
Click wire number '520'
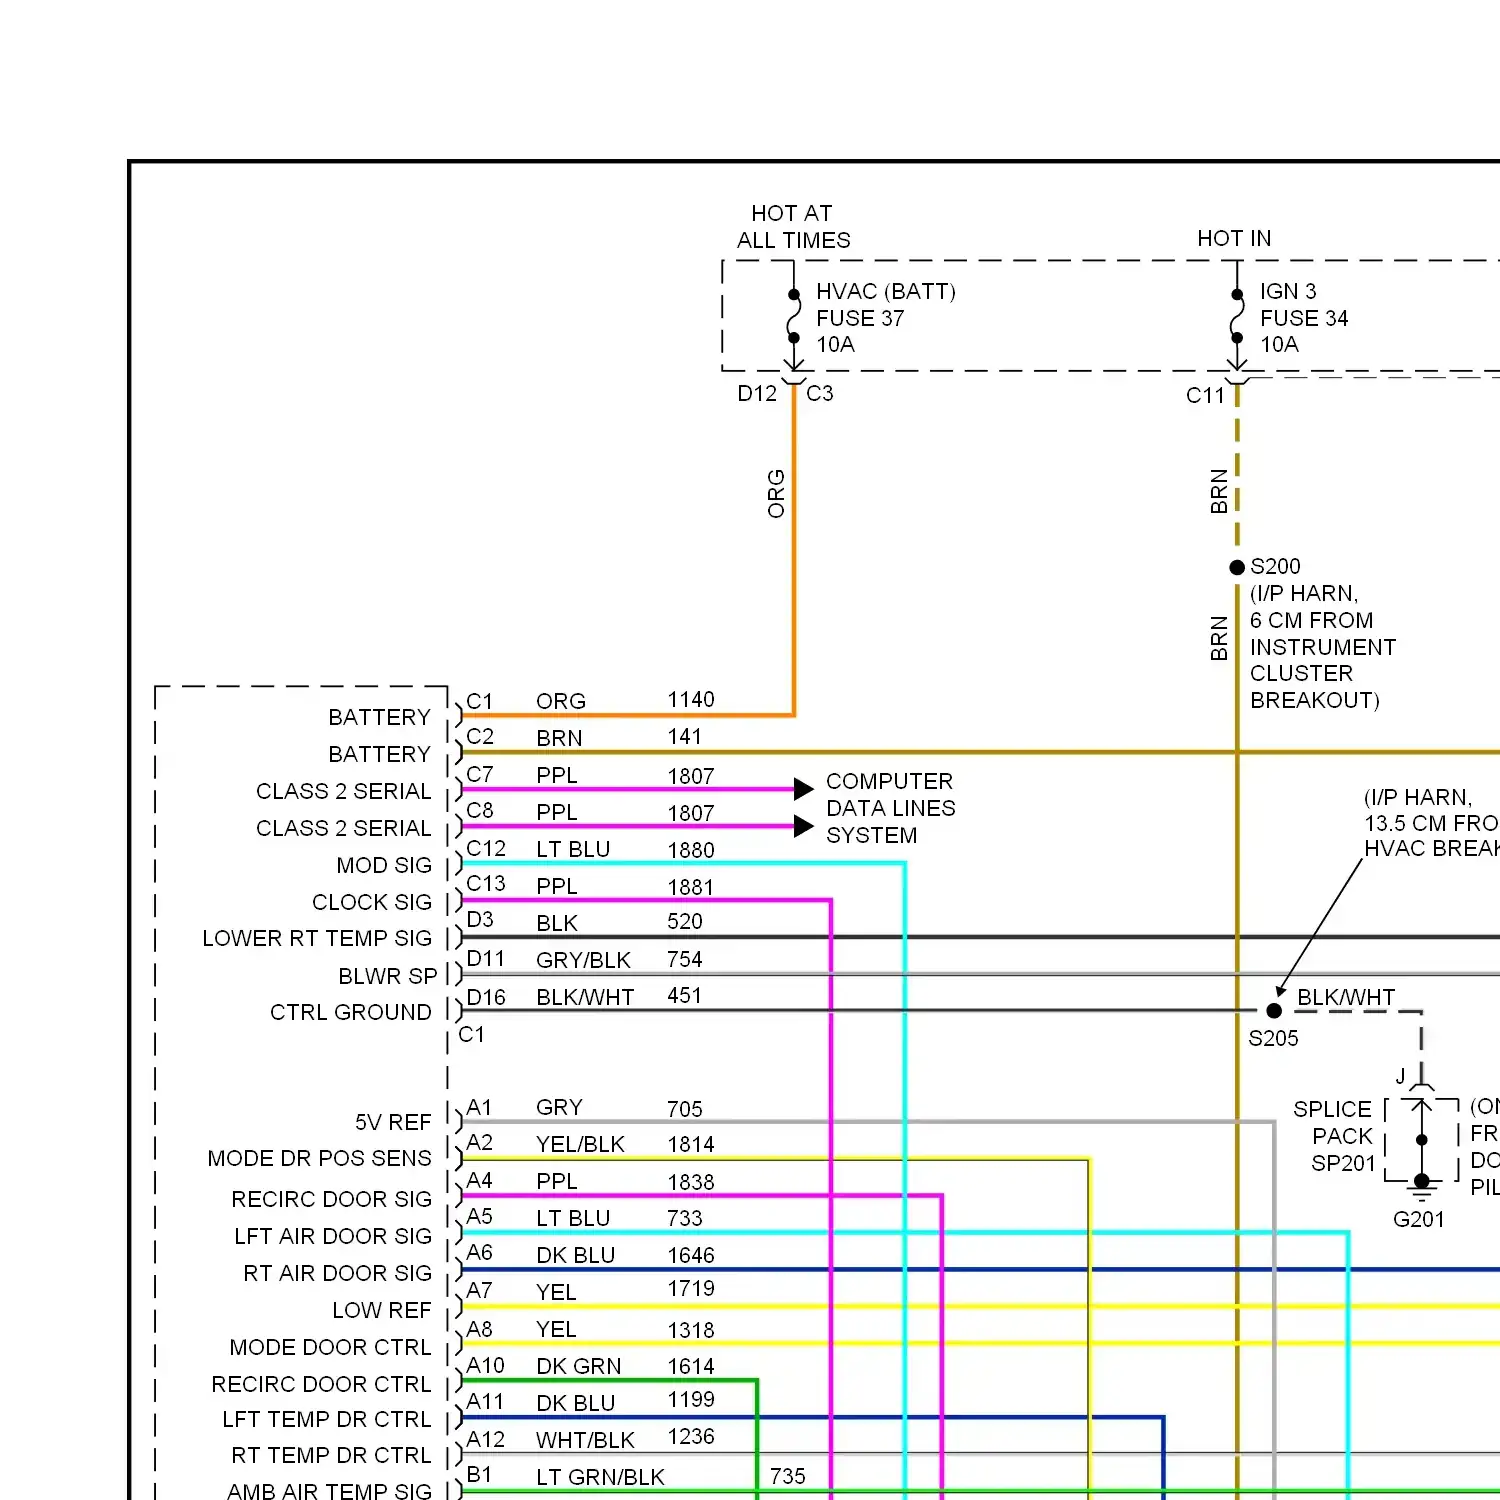click(x=685, y=921)
